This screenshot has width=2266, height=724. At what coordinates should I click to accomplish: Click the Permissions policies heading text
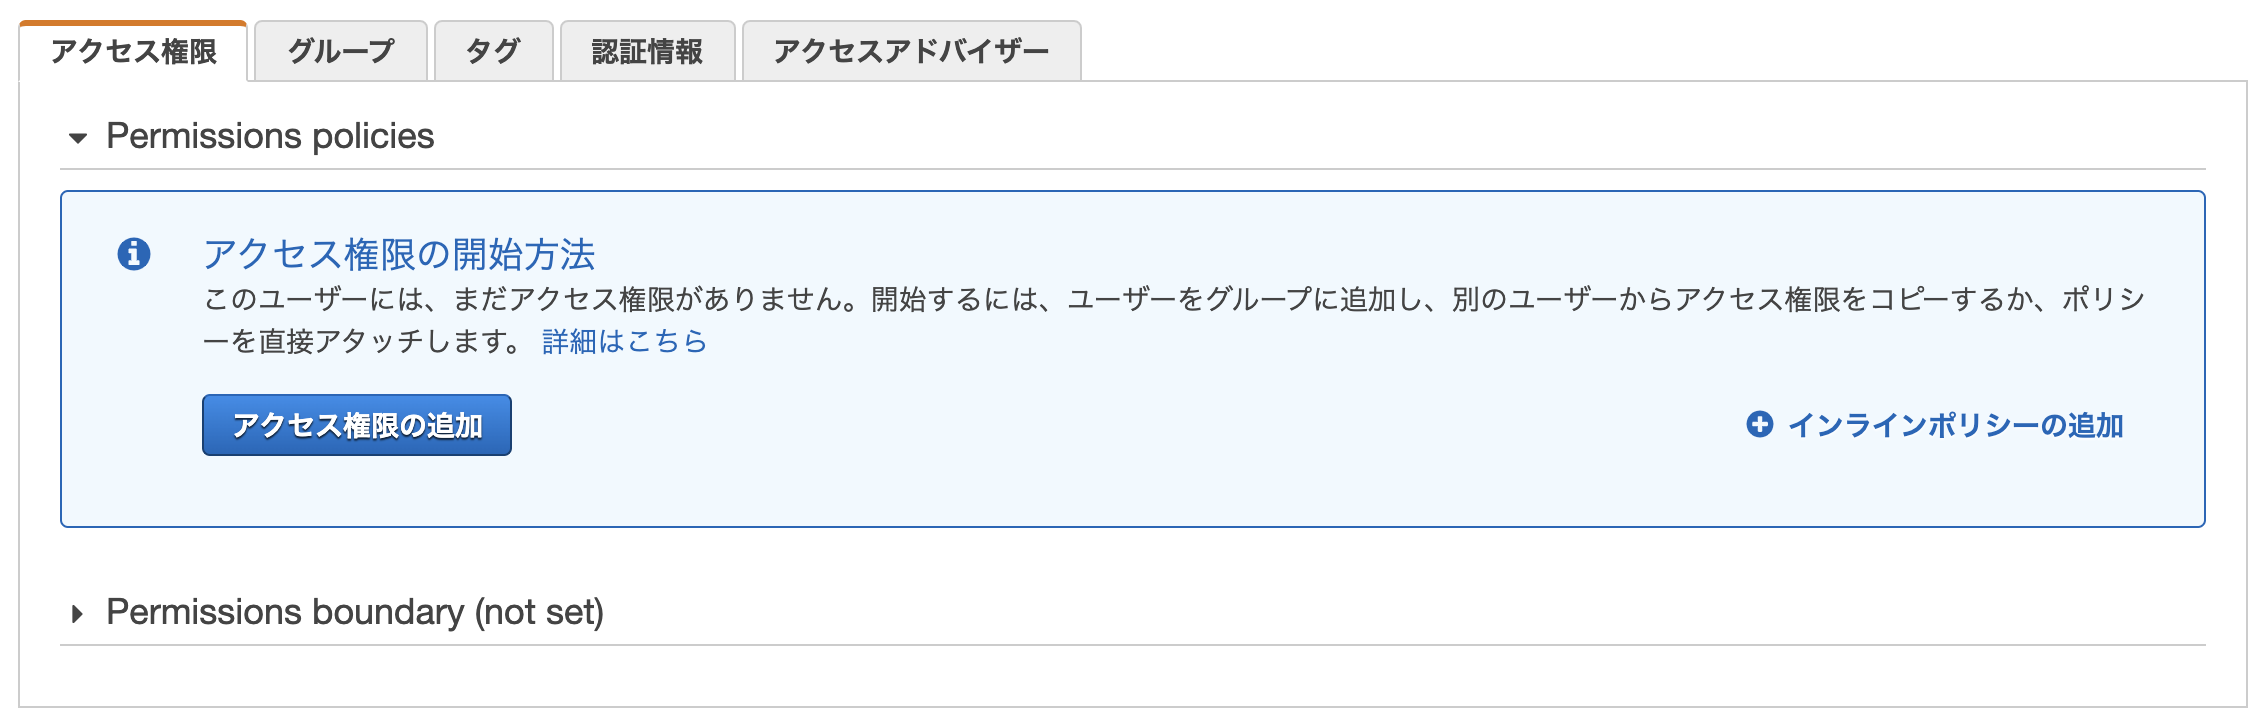click(270, 136)
